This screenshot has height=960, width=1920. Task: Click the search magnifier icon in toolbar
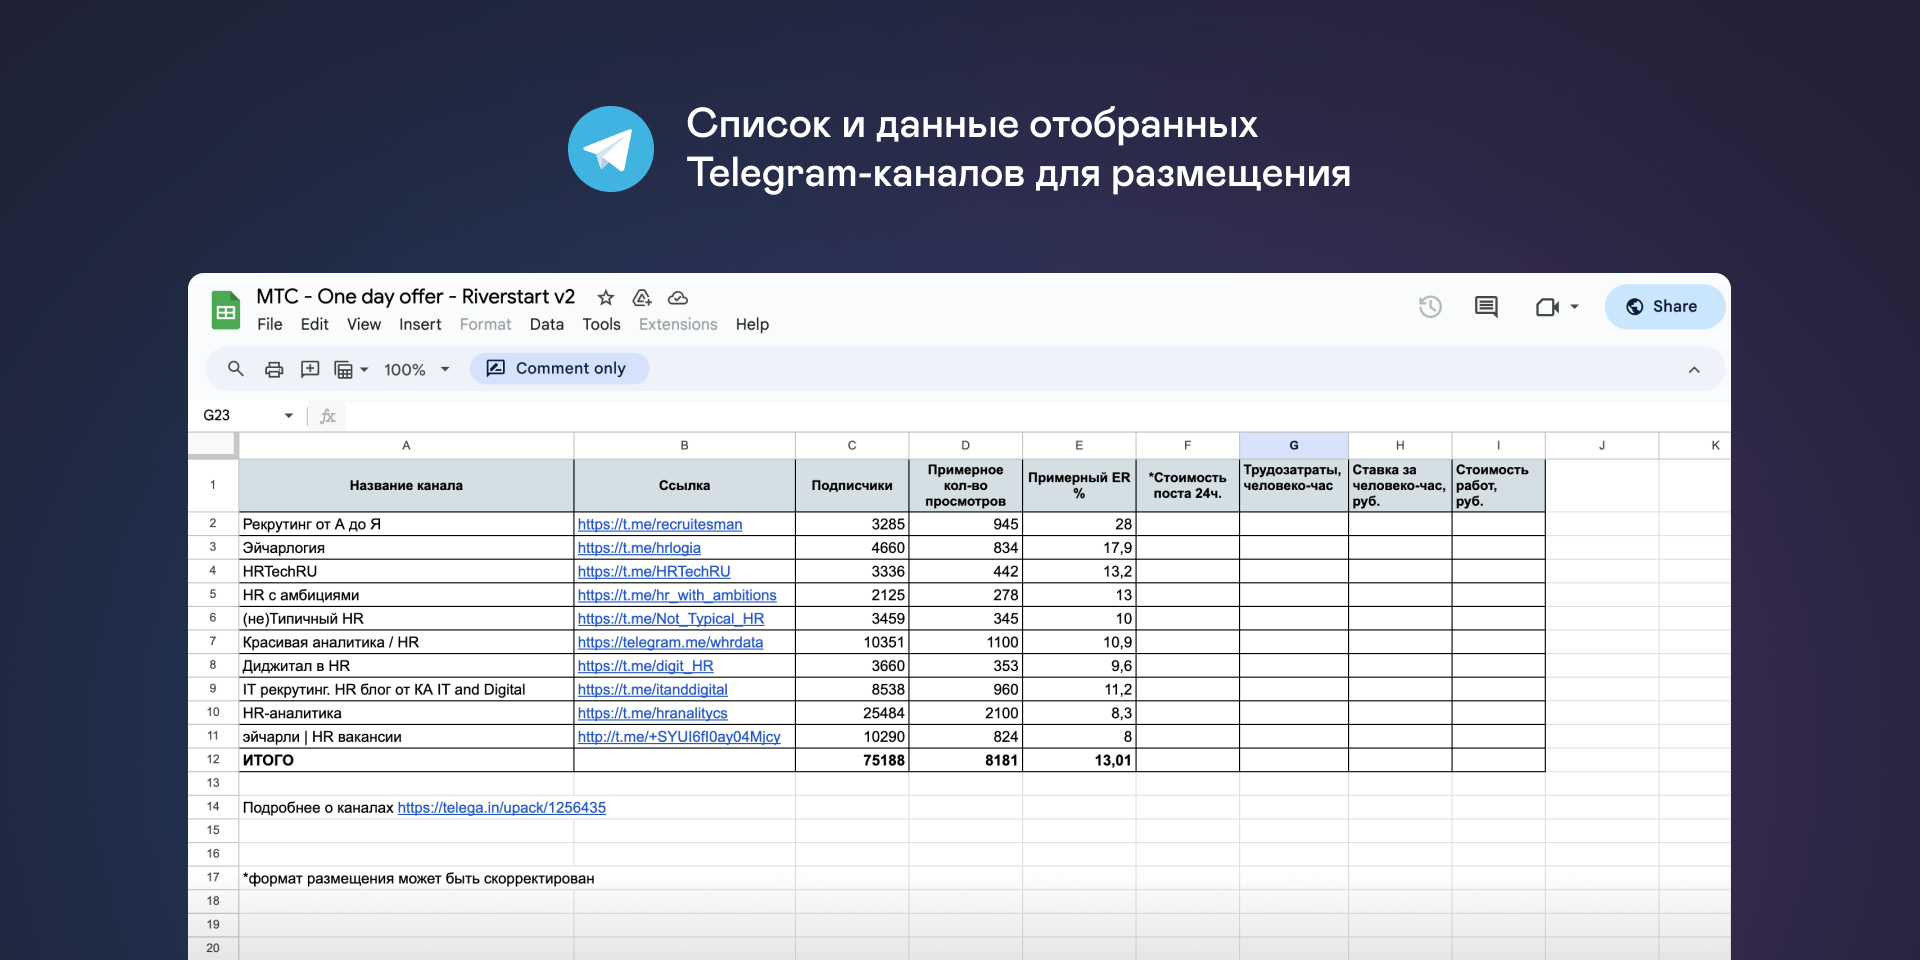[x=235, y=369]
